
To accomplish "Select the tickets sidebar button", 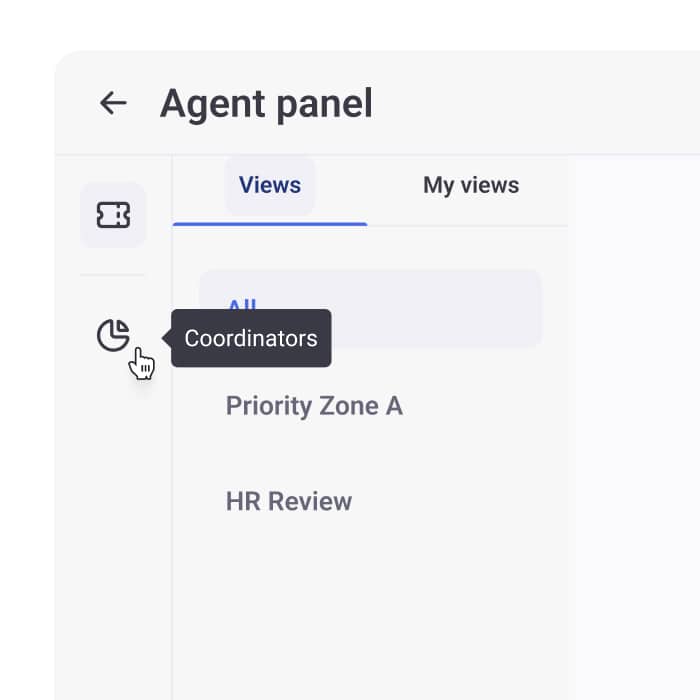I will coord(113,215).
